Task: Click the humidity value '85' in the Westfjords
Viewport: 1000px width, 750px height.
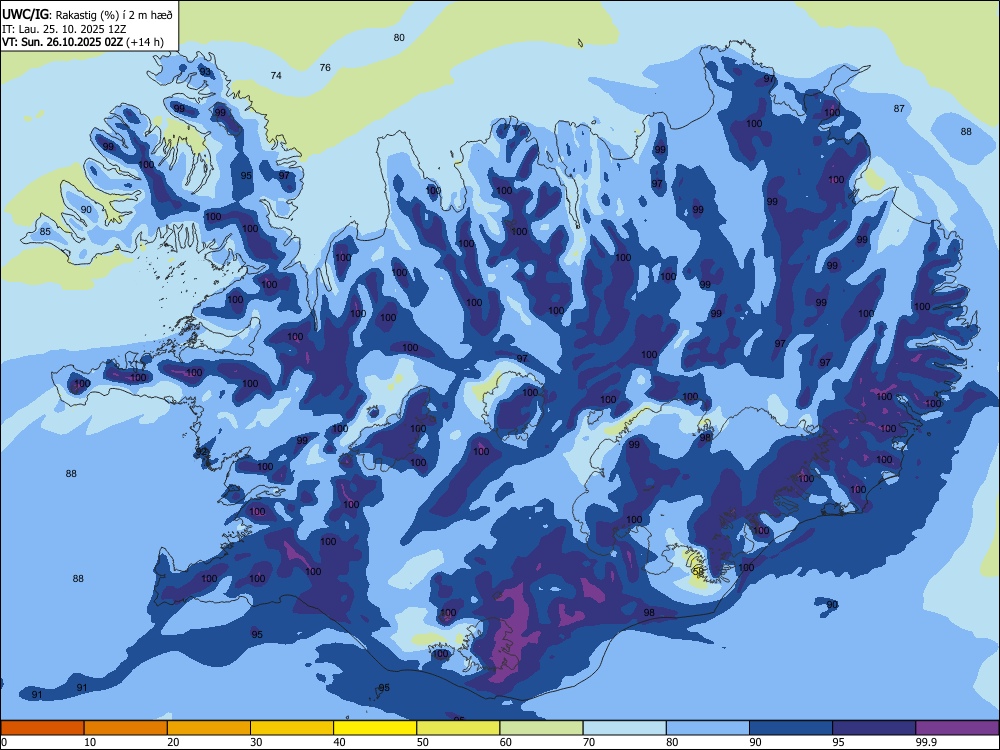Action: [x=45, y=232]
